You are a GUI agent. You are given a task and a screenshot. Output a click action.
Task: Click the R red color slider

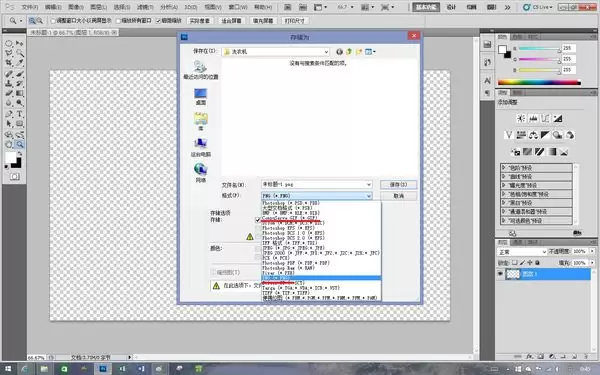pyautogui.click(x=540, y=49)
